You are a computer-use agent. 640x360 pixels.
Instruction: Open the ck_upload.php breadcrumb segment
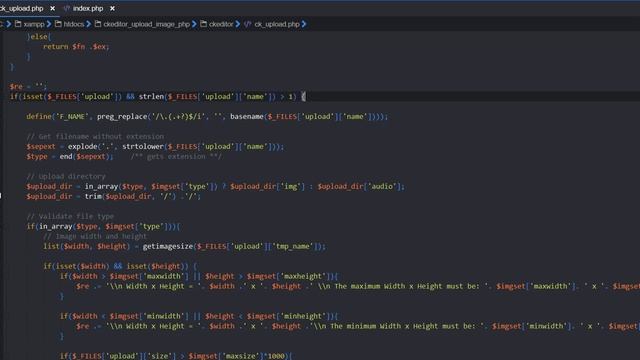277,24
